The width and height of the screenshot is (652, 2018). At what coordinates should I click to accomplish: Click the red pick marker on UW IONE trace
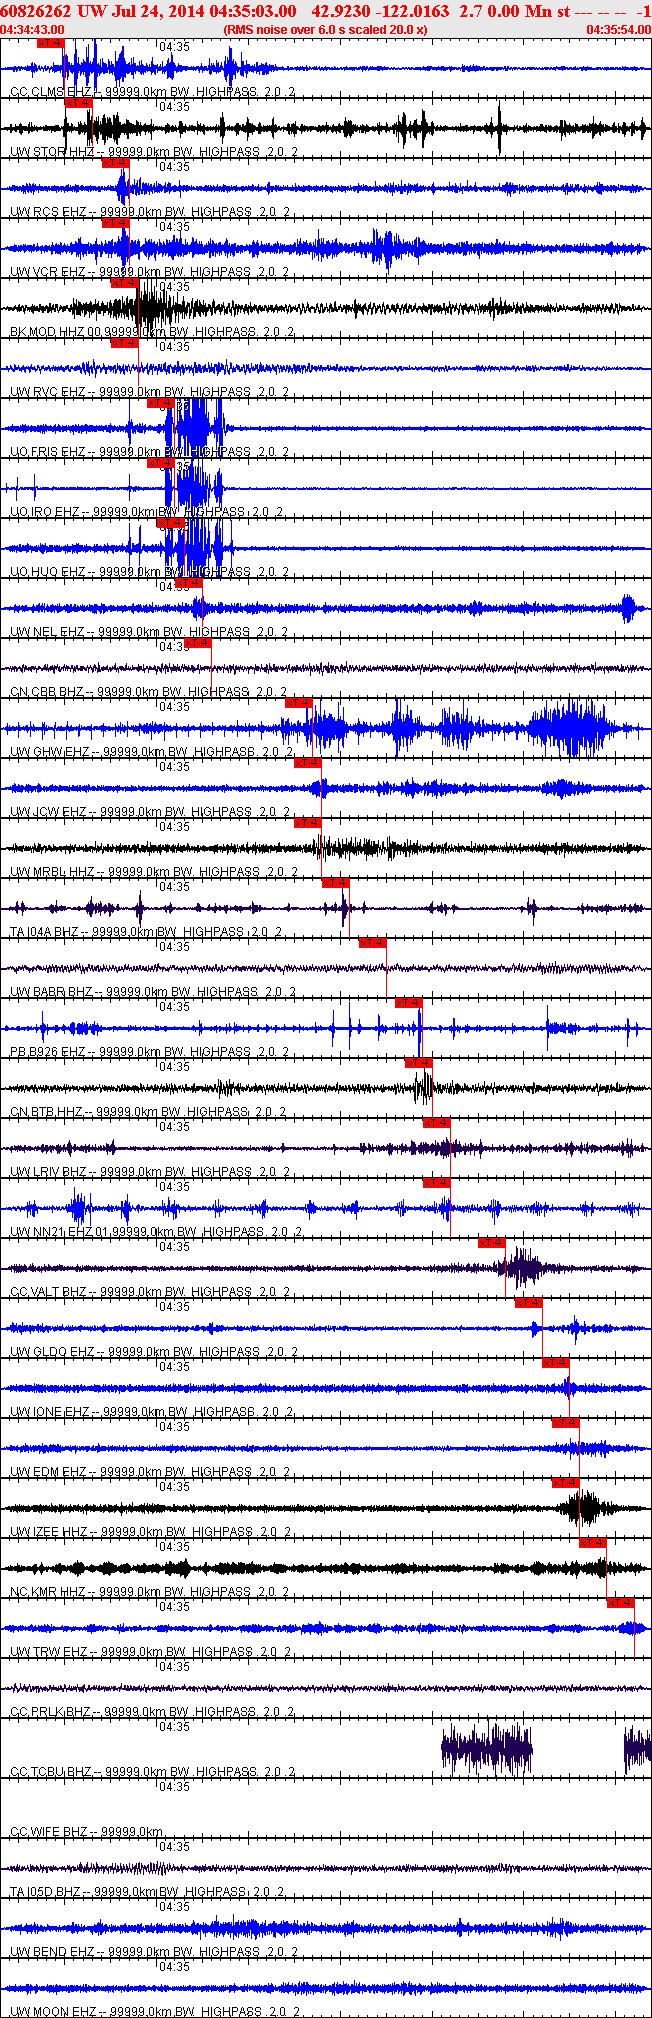(556, 1363)
